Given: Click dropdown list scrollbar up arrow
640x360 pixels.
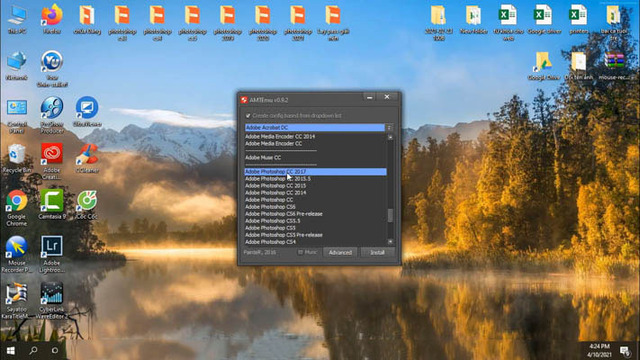Looking at the screenshot, I should (390, 137).
